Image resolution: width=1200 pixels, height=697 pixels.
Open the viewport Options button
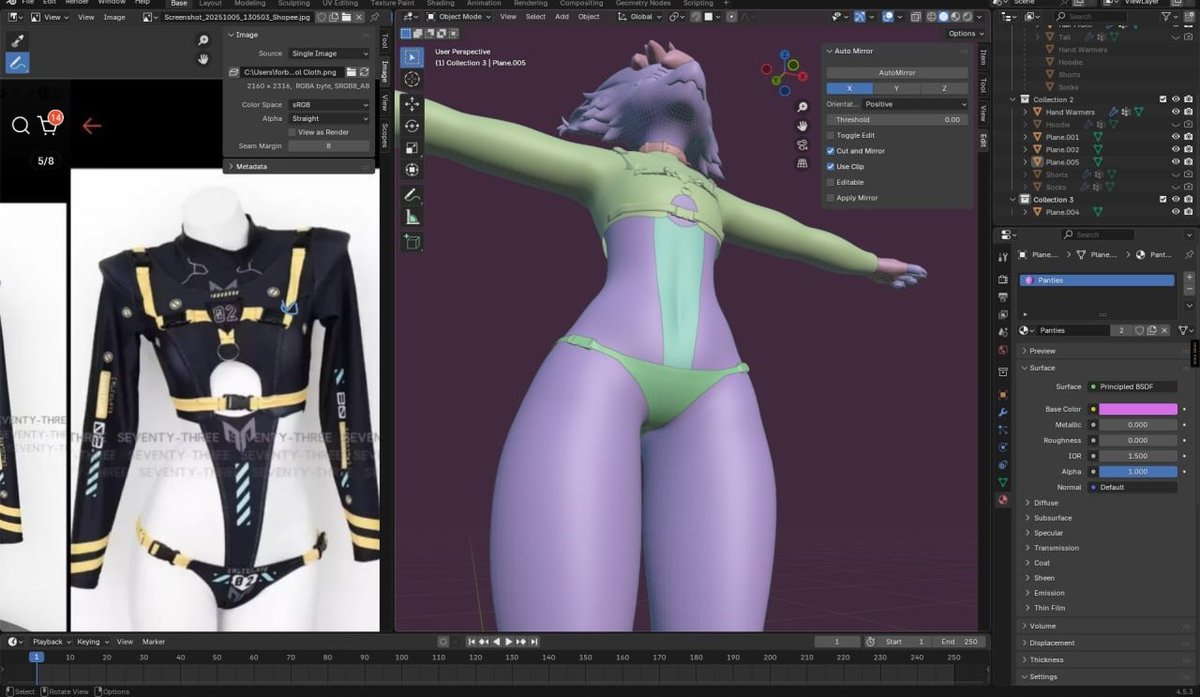[964, 33]
